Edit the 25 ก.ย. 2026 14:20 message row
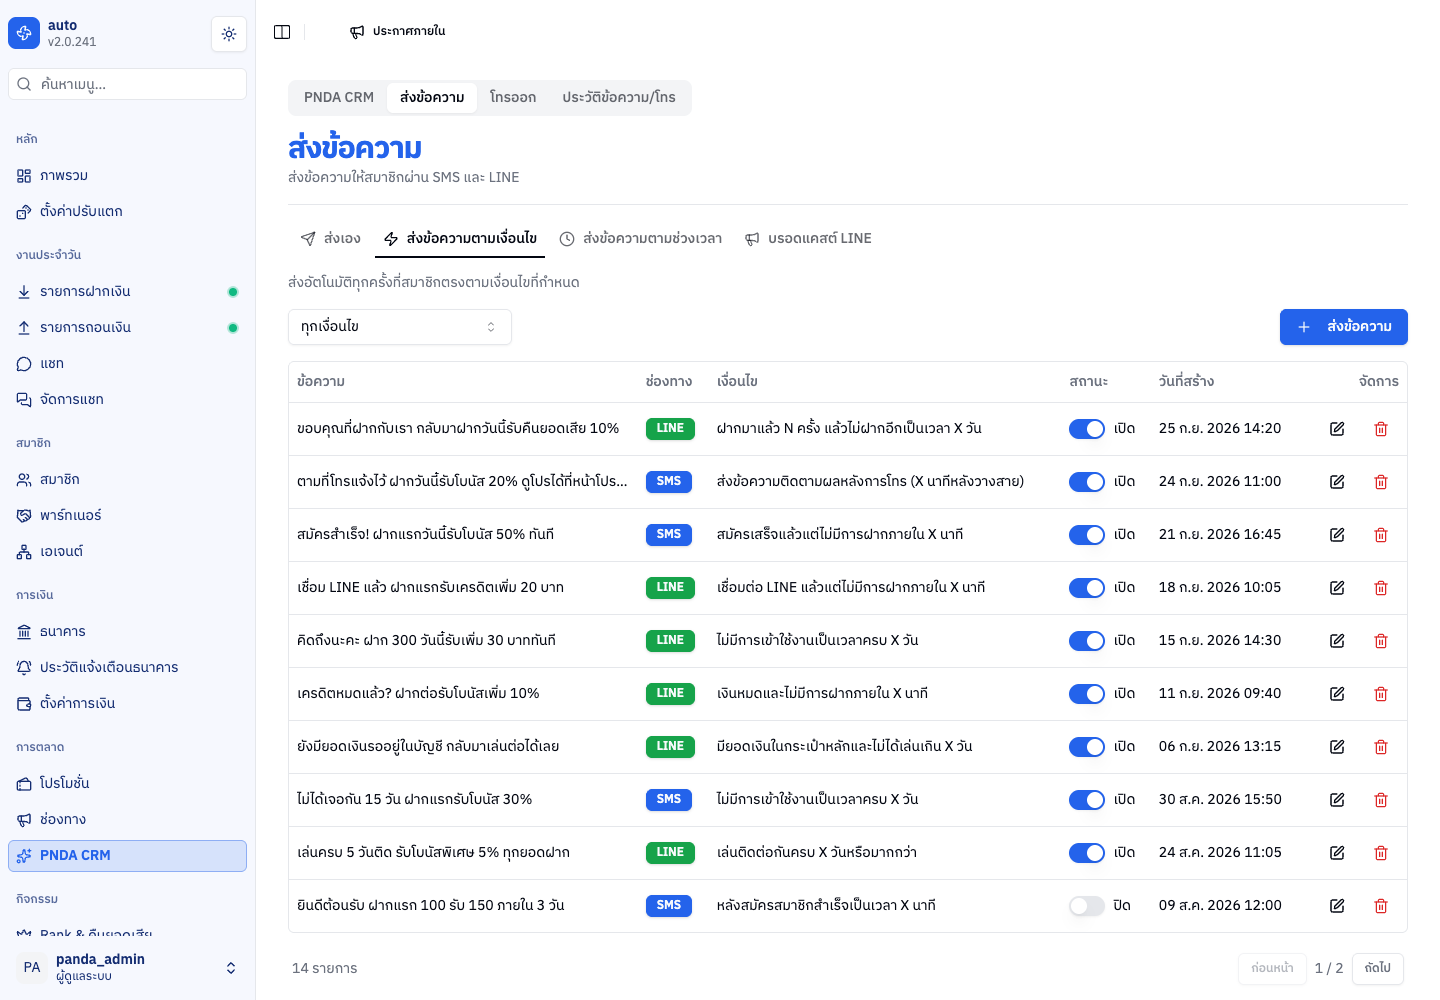The width and height of the screenshot is (1440, 1000). (x=1337, y=429)
